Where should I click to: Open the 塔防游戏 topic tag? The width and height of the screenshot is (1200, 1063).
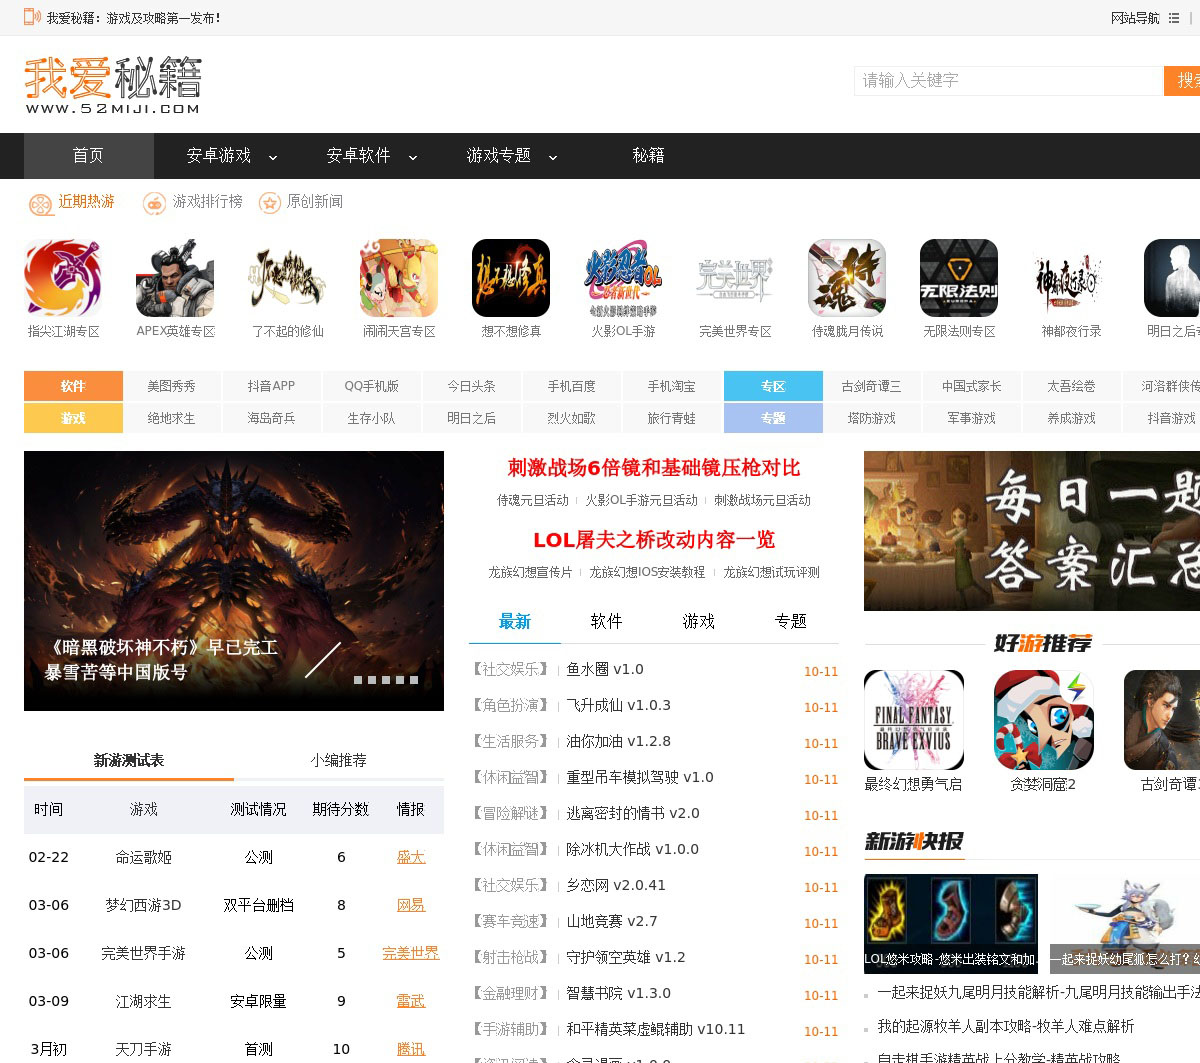[x=872, y=418]
